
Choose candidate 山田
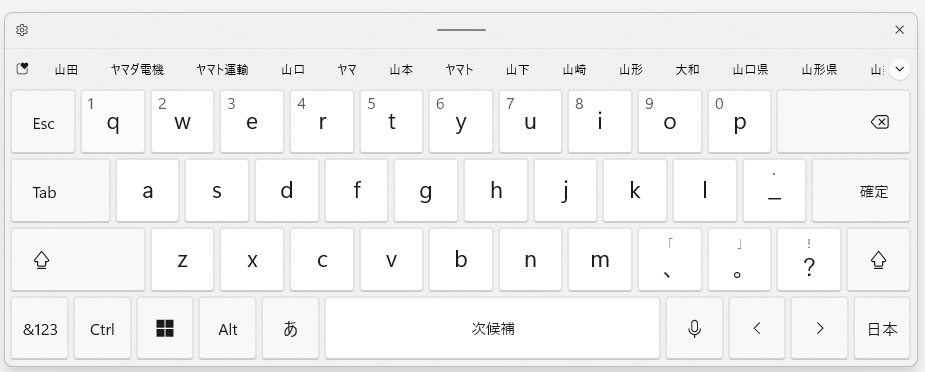coord(66,70)
